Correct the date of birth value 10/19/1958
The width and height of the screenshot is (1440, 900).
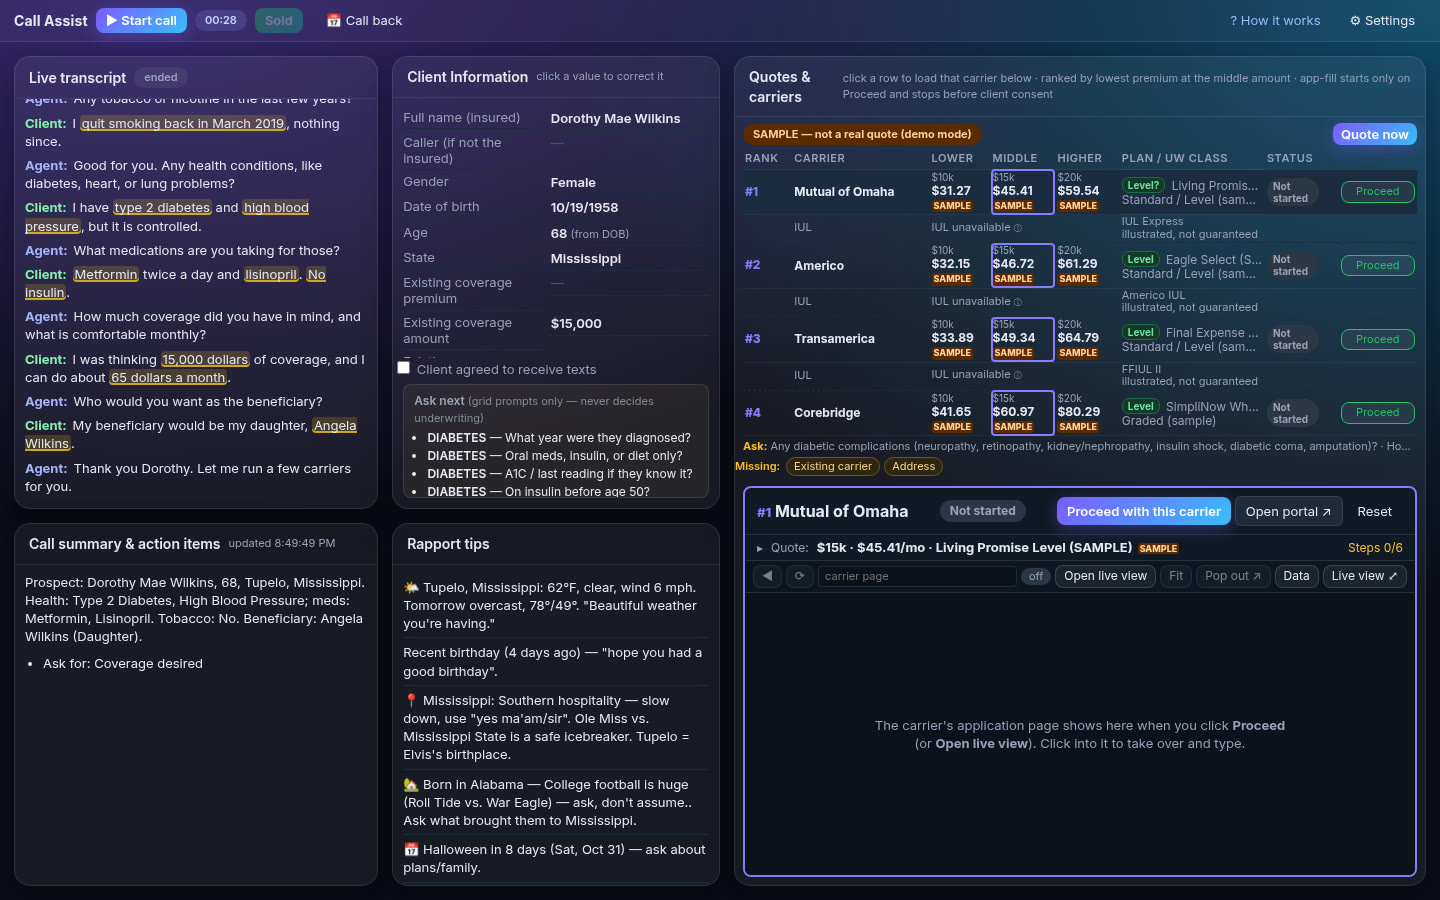(584, 208)
